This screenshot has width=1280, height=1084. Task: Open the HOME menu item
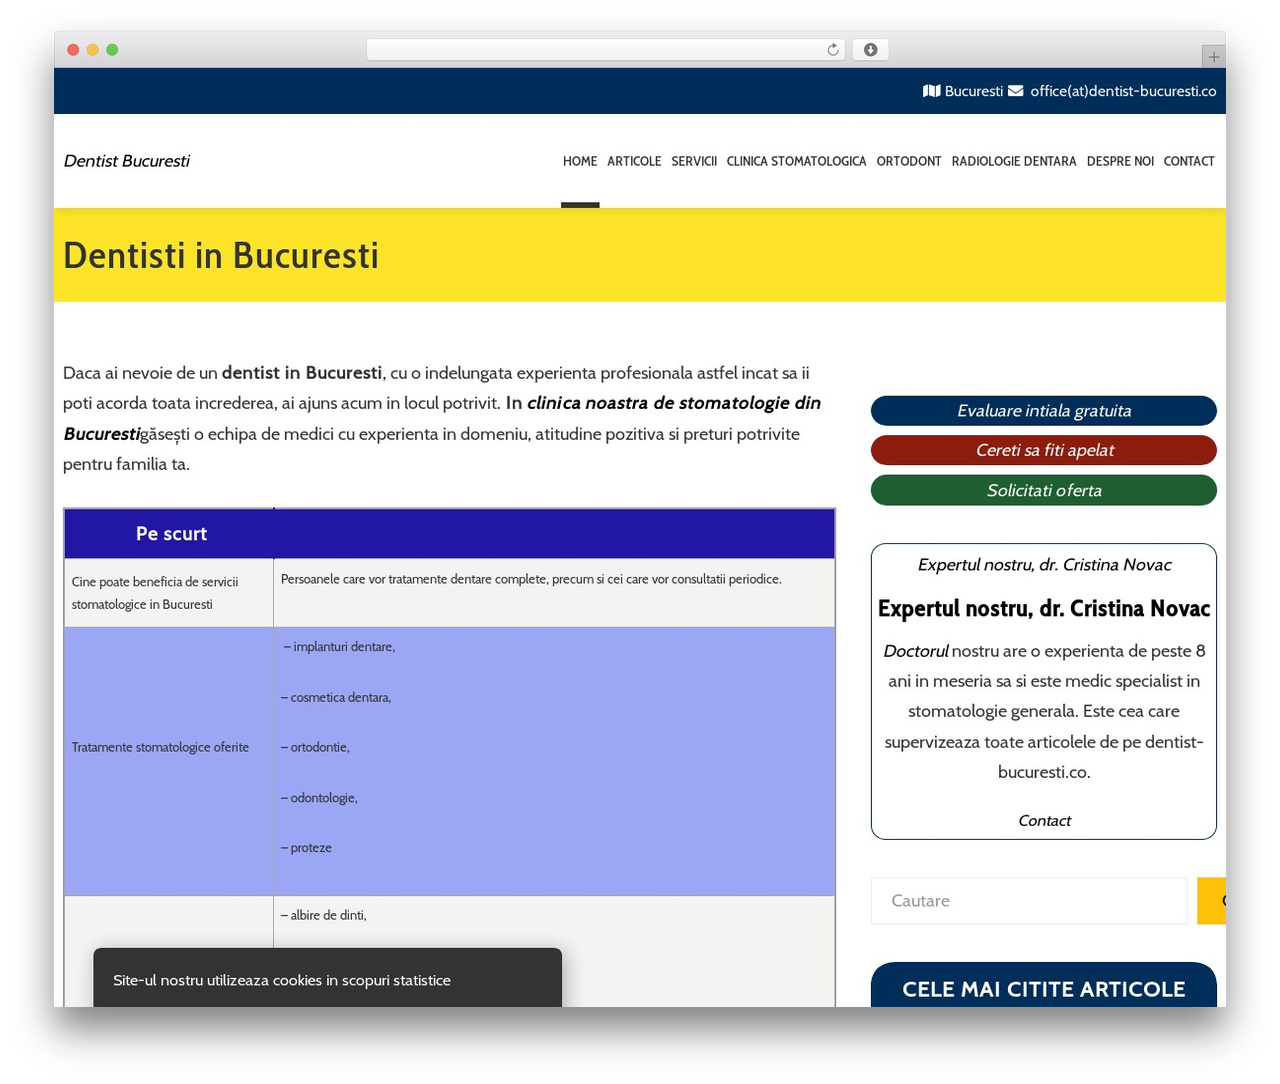pos(580,161)
